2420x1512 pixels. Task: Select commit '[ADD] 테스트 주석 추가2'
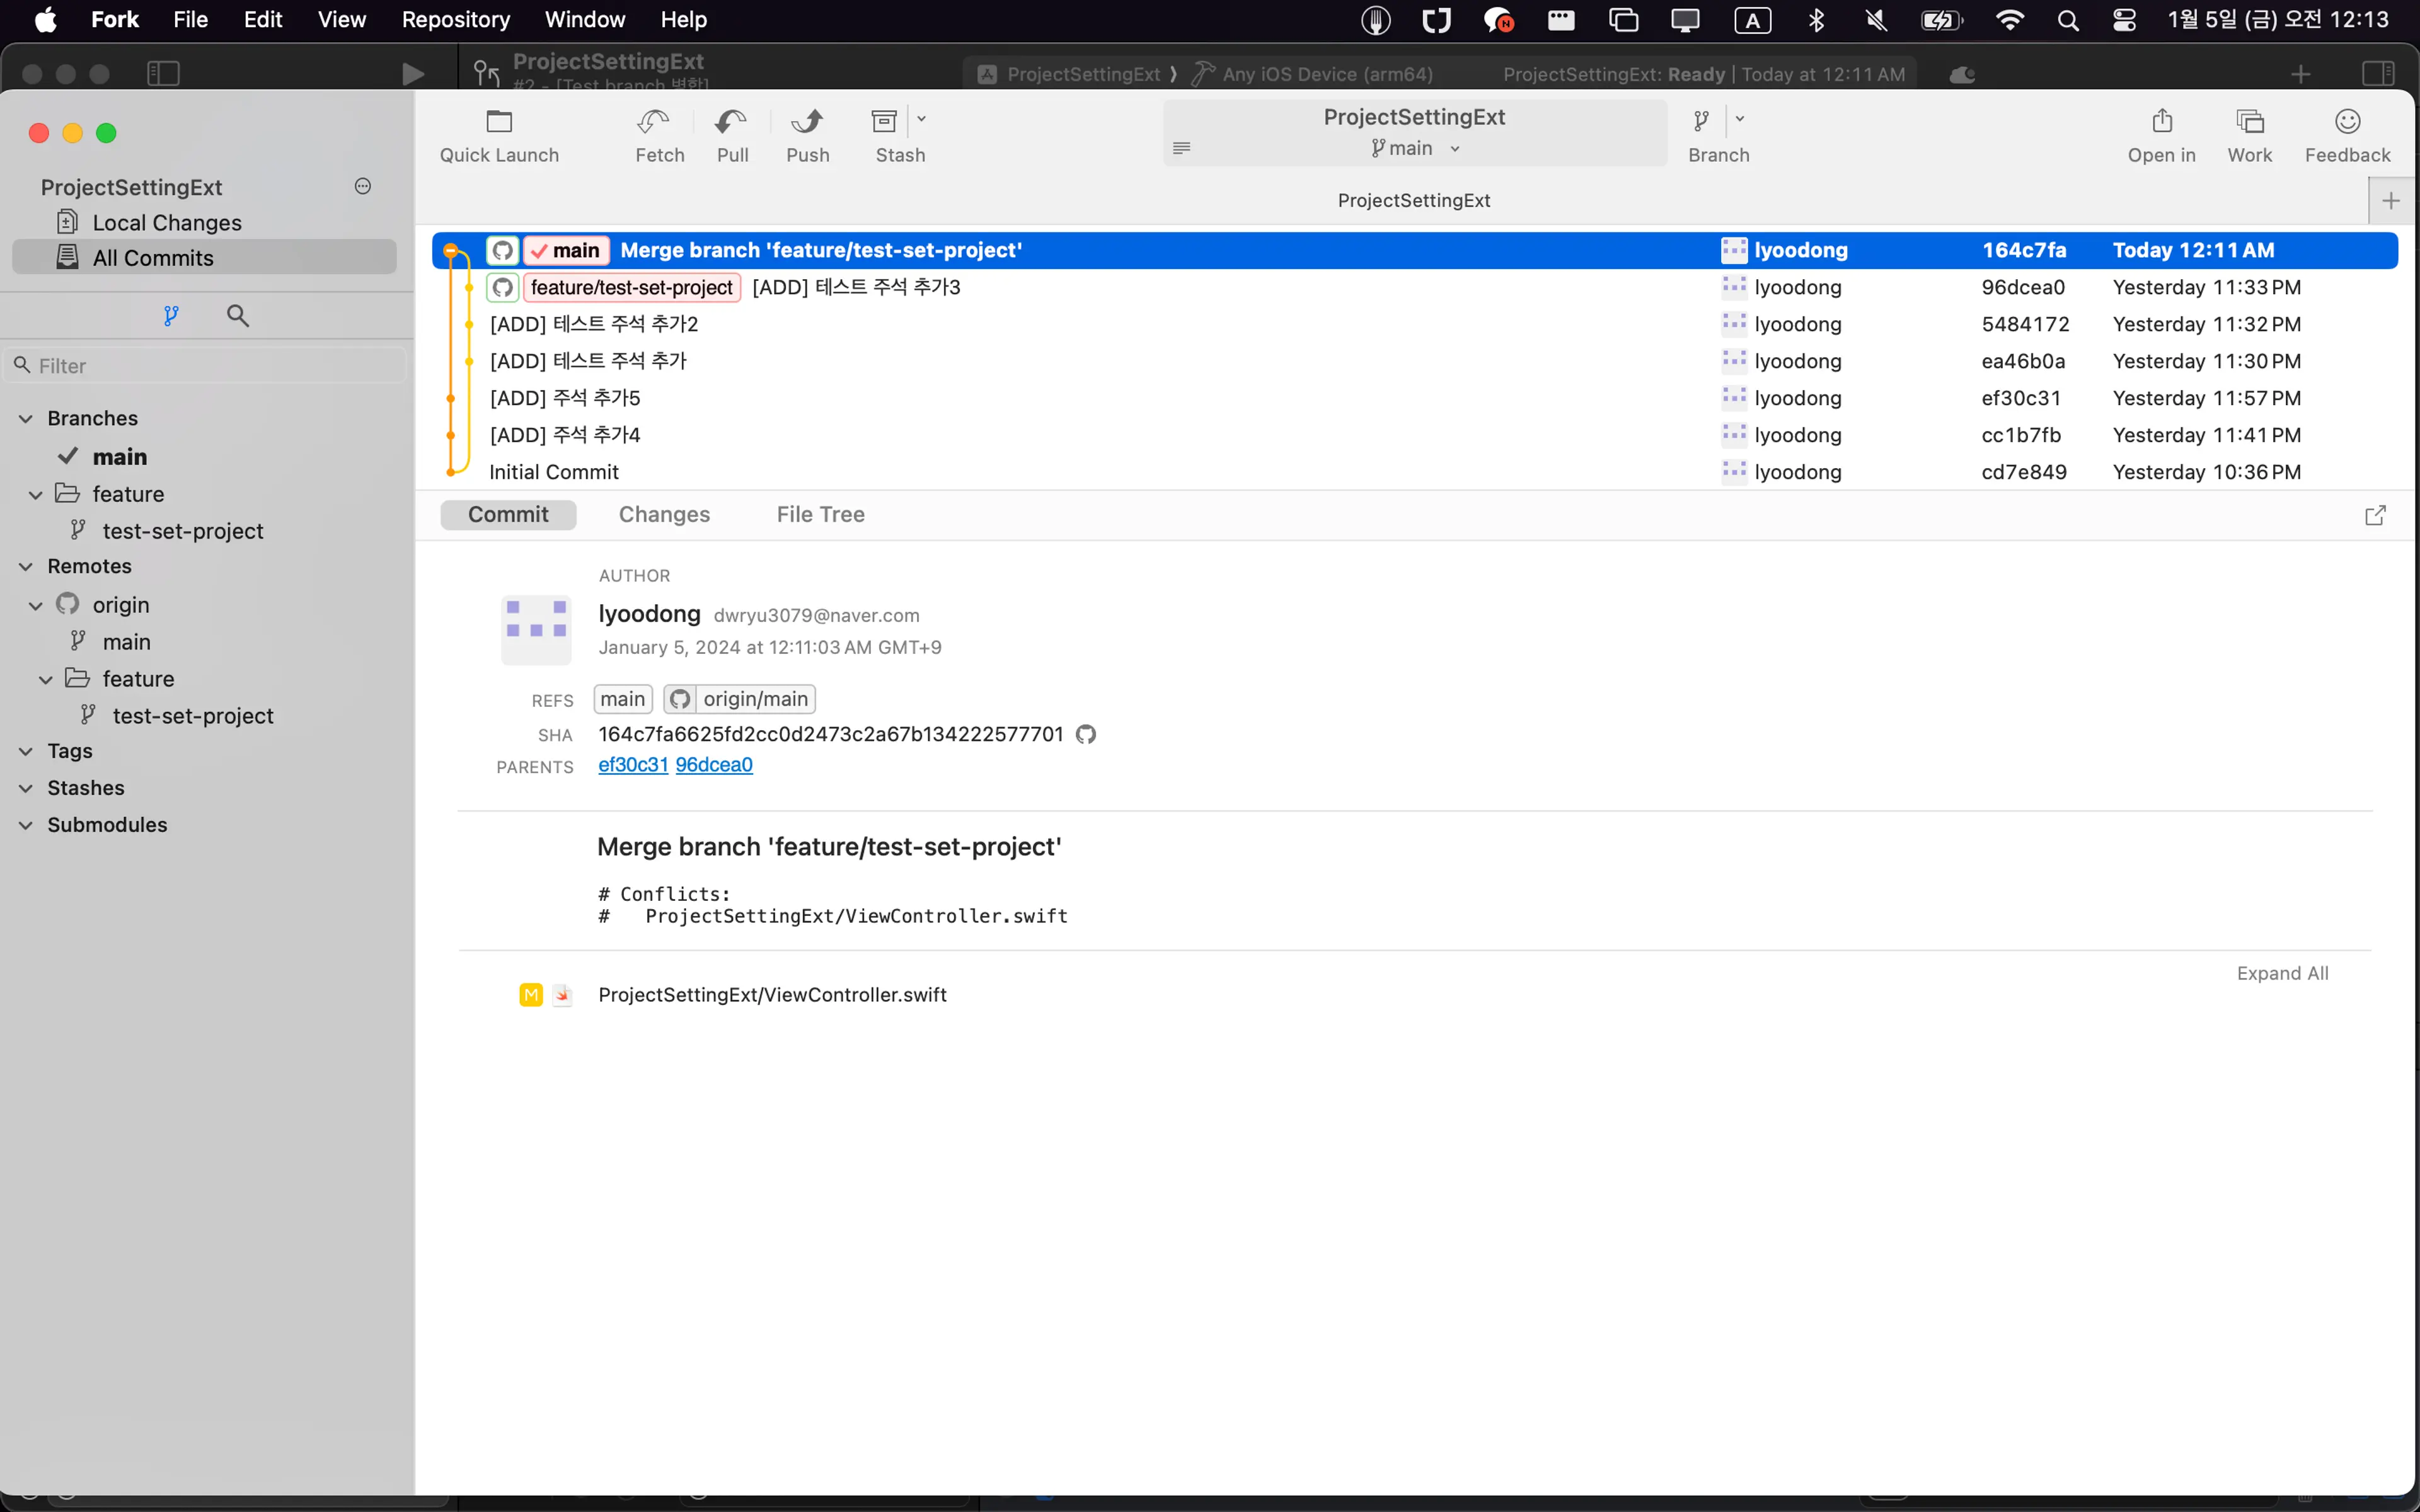tap(1415, 324)
